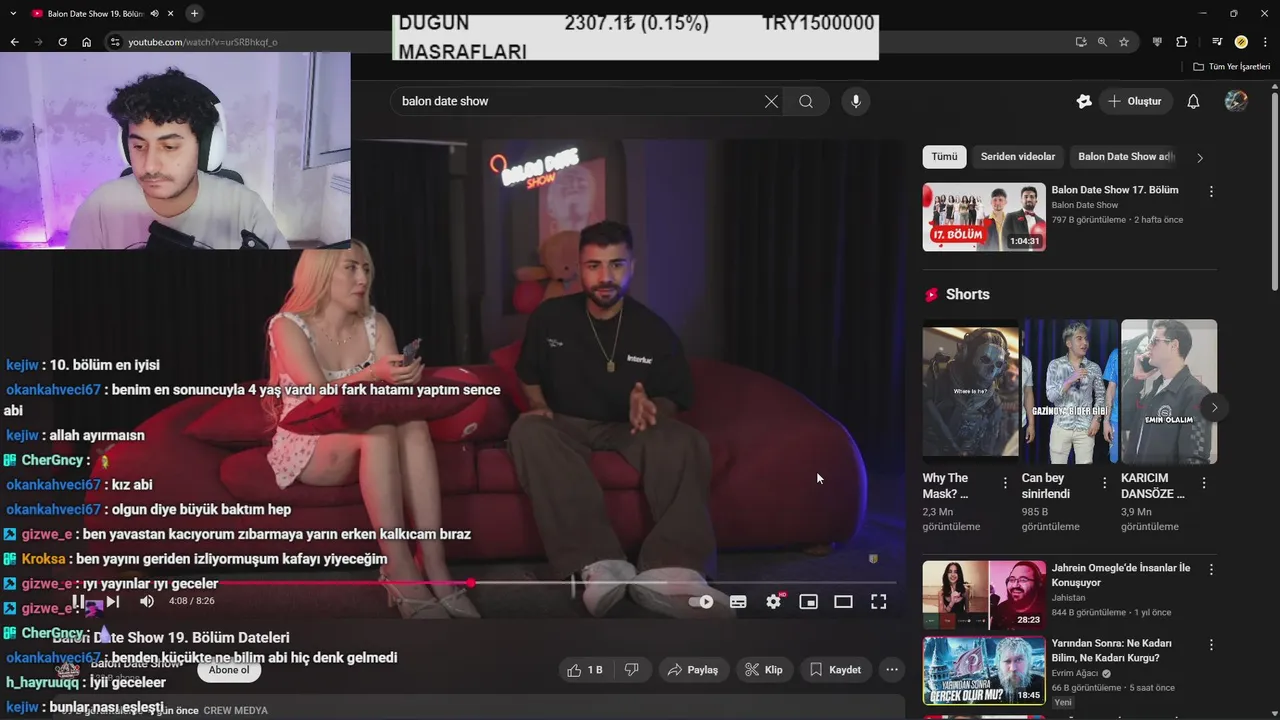Open options for the Jahrein Omegle video
Screen dimensions: 1280x720
pyautogui.click(x=1211, y=569)
